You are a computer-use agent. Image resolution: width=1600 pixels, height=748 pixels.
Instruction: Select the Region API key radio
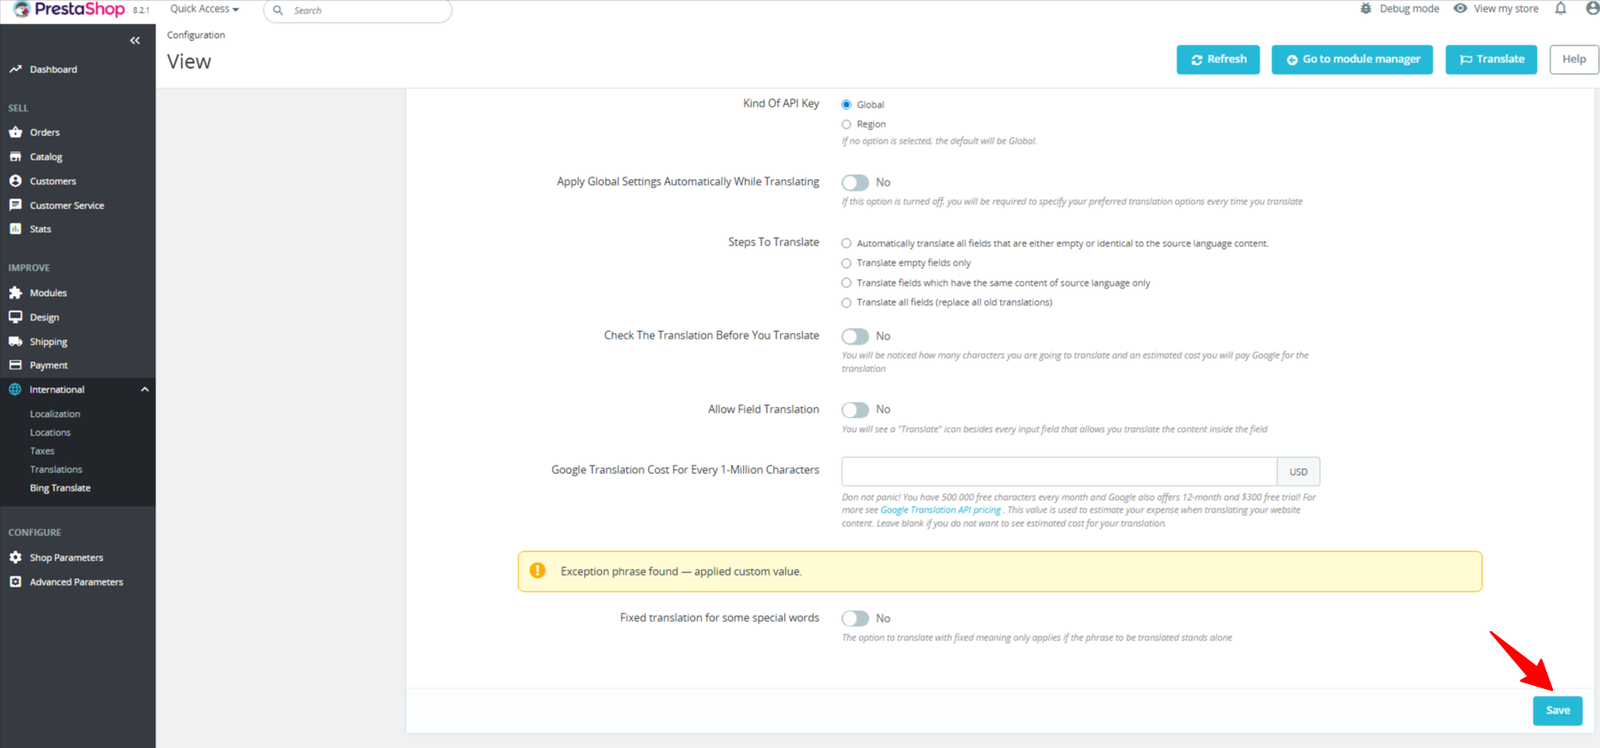point(846,125)
